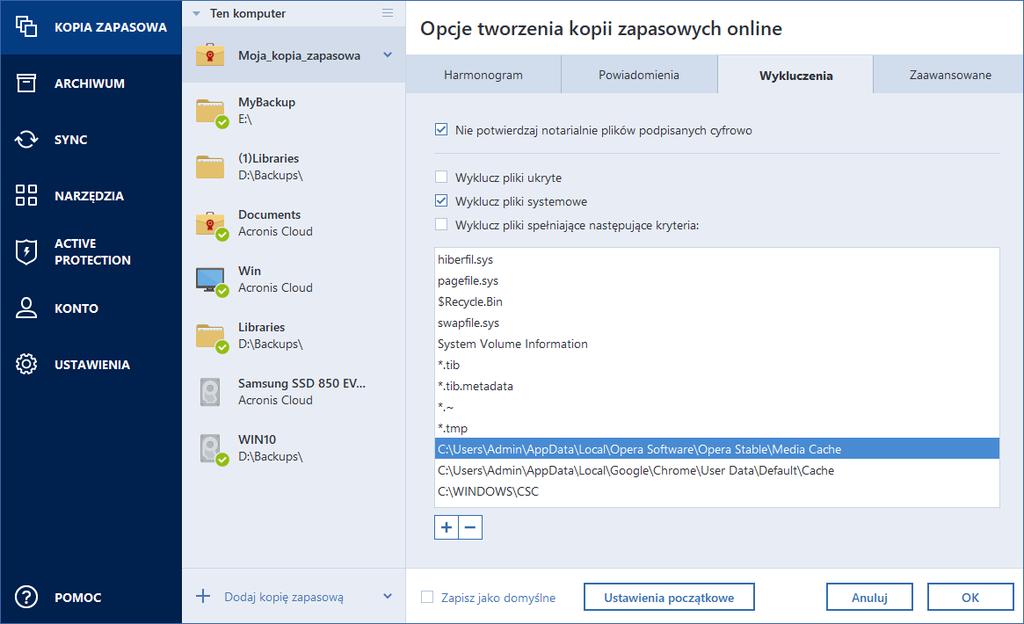Switch to the Harmonogram tab
1024x624 pixels.
pyautogui.click(x=483, y=74)
